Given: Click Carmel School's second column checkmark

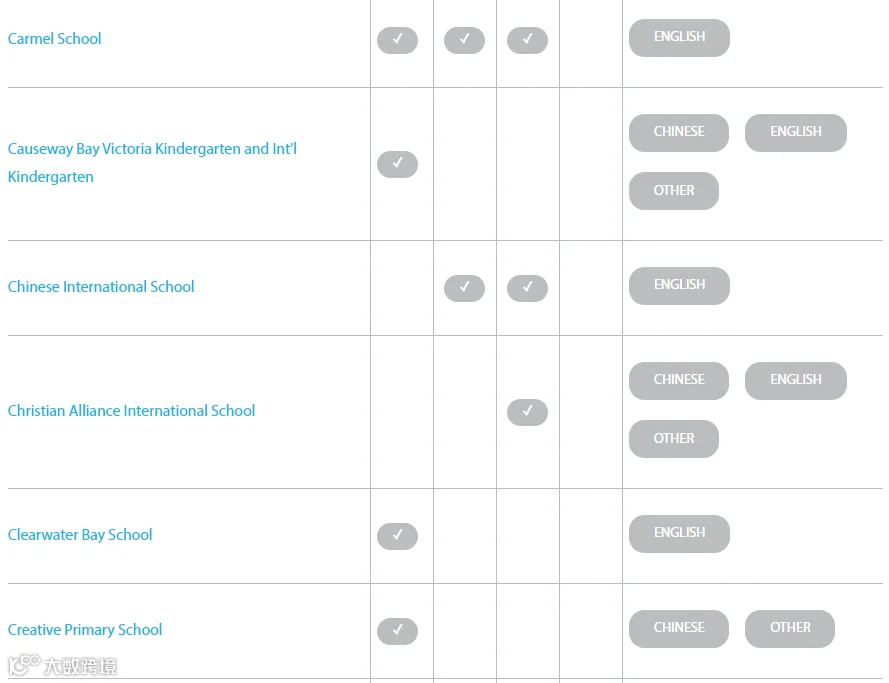Looking at the screenshot, I should [x=464, y=40].
